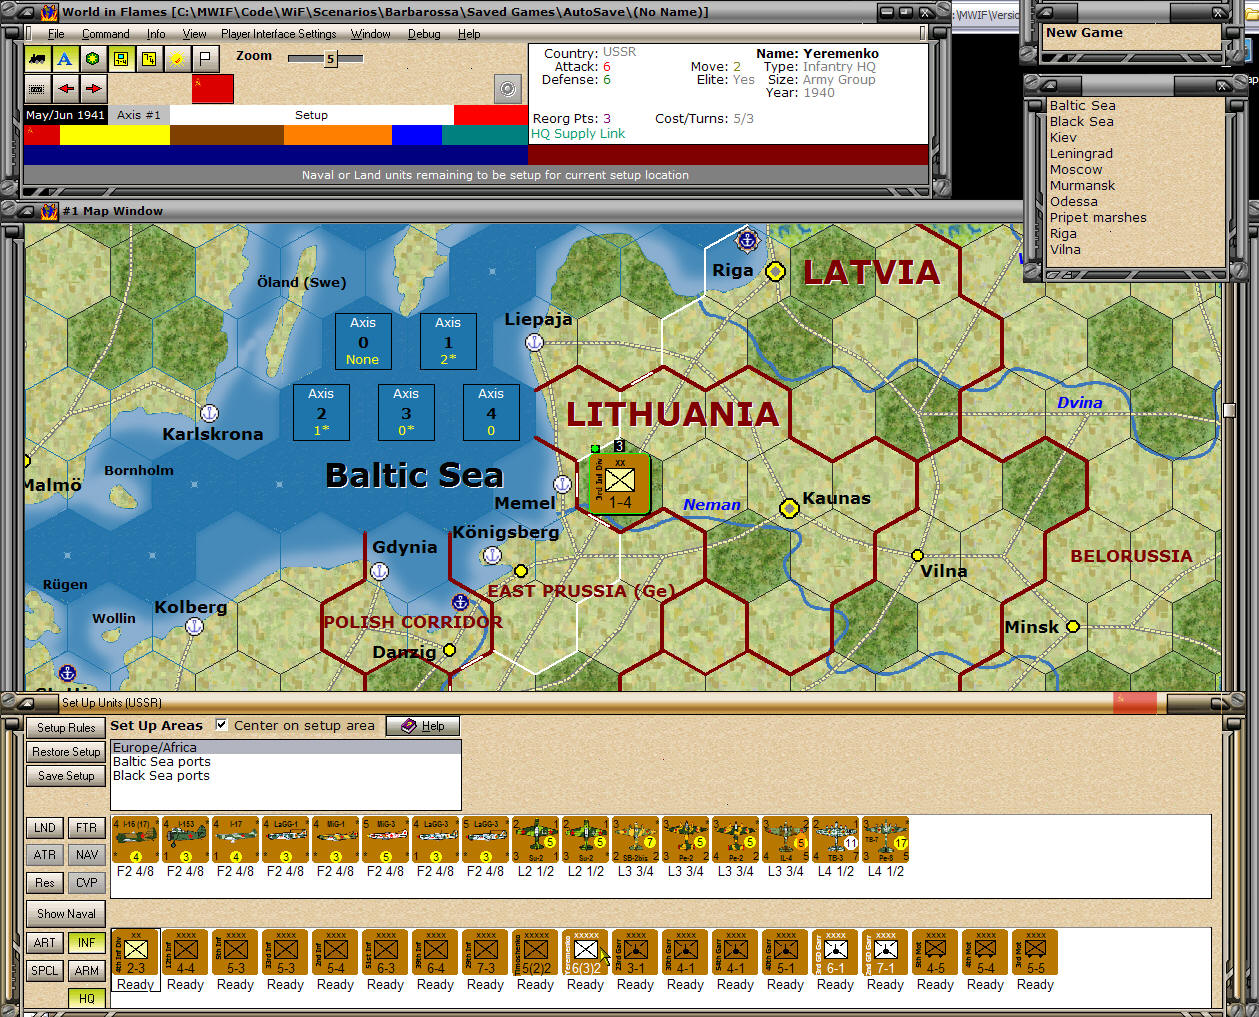Select the Yeremenko HQ 6(3)2 counter

tap(585, 953)
